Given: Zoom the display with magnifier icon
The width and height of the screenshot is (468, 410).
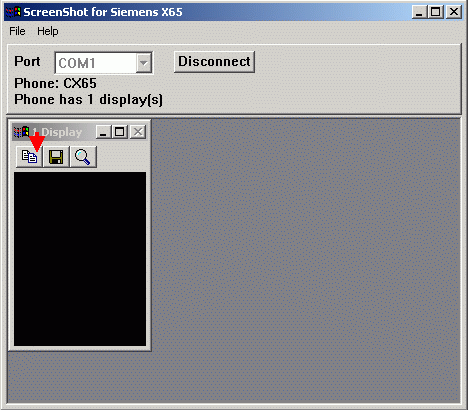Looking at the screenshot, I should click(x=83, y=156).
